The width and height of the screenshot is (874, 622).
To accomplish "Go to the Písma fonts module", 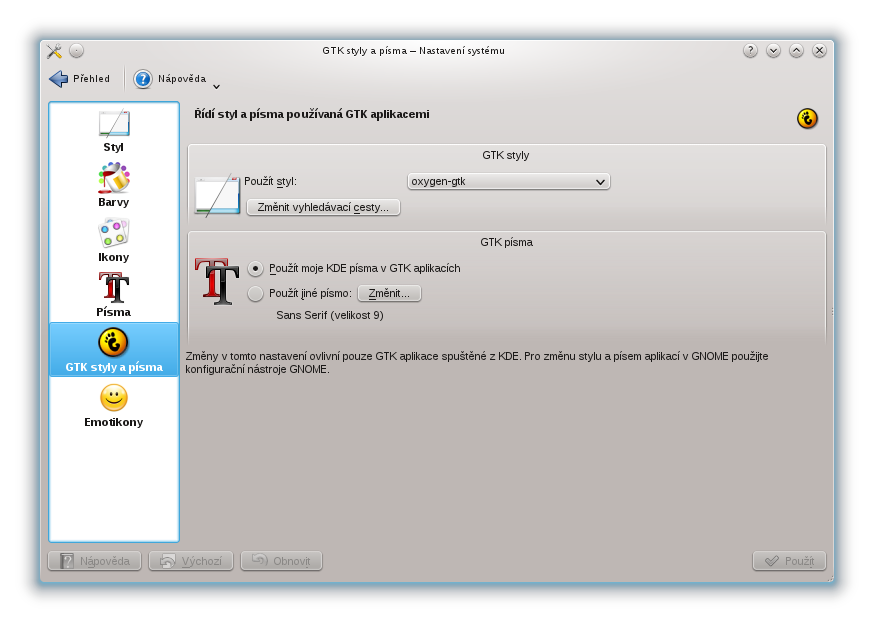I will click(x=114, y=295).
